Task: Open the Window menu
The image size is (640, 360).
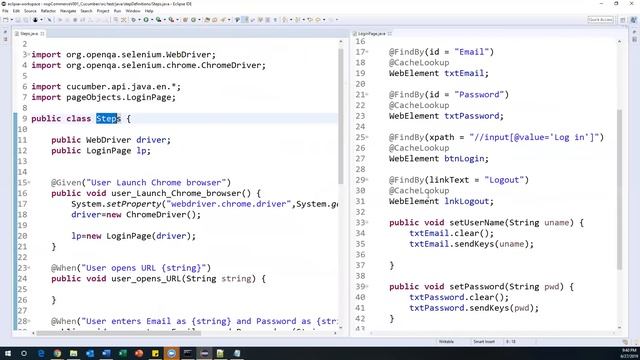Action: 133,11
